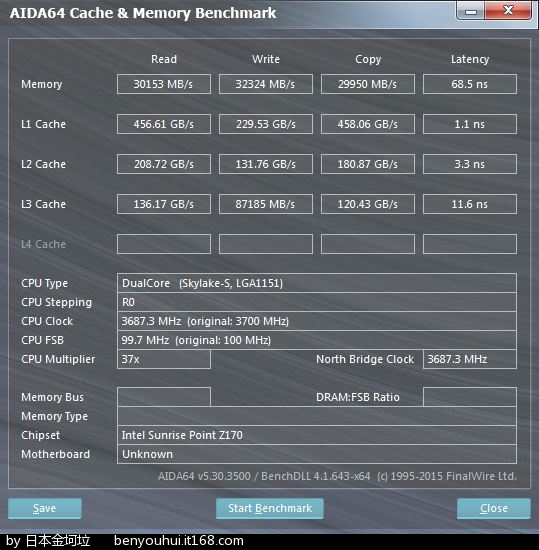This screenshot has width=539, height=550.
Task: Select L3 Cache Read 136.17 GB/s
Action: pyautogui.click(x=164, y=204)
